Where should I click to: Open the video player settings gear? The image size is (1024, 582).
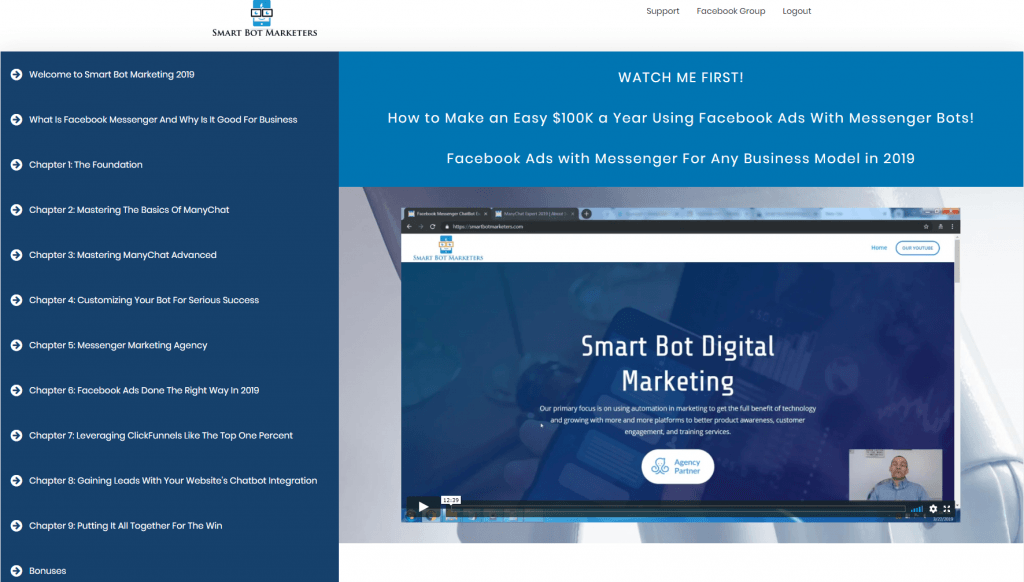click(933, 509)
